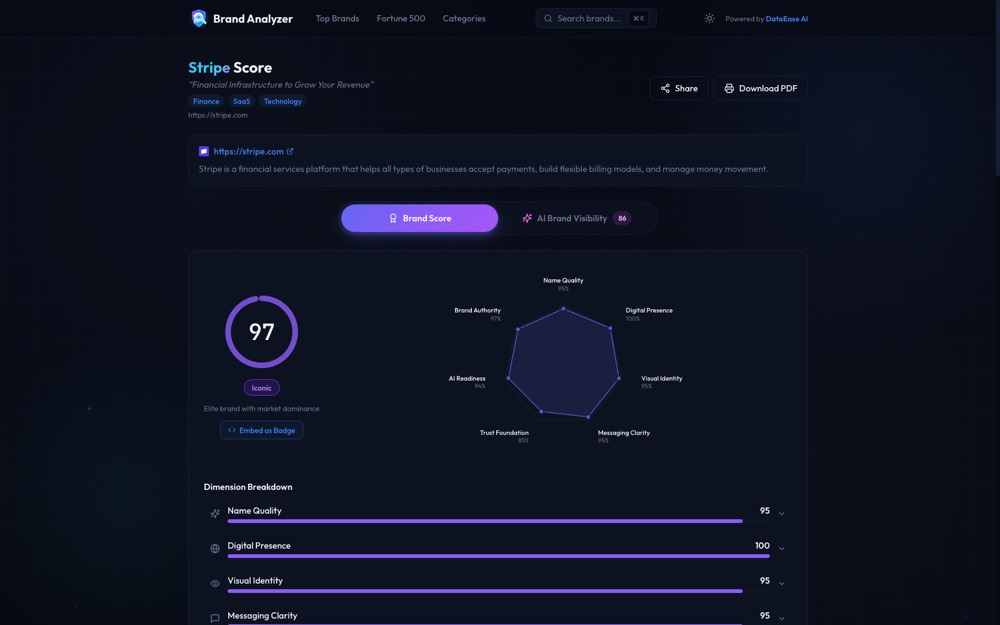
Task: Click the Brand Authority label on radar chart
Action: tap(477, 311)
